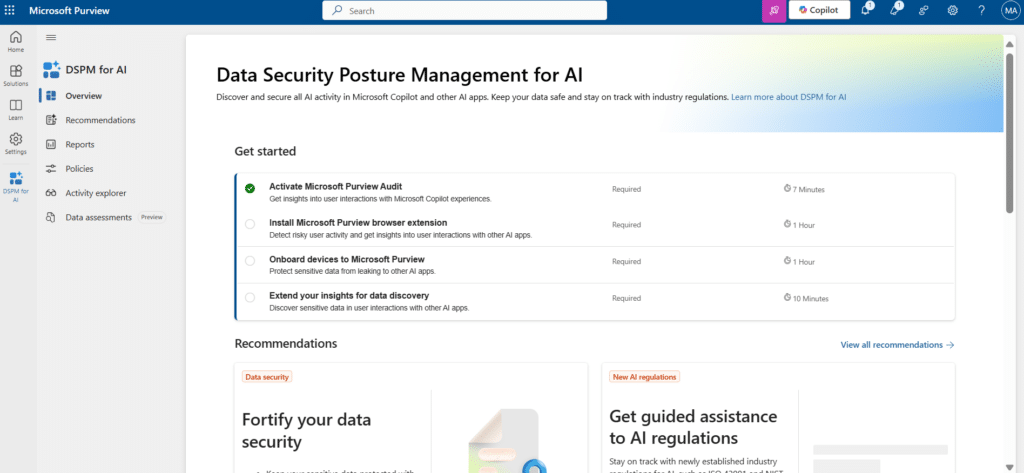Select Recommendations in the side menu
1024x473 pixels.
(x=100, y=120)
